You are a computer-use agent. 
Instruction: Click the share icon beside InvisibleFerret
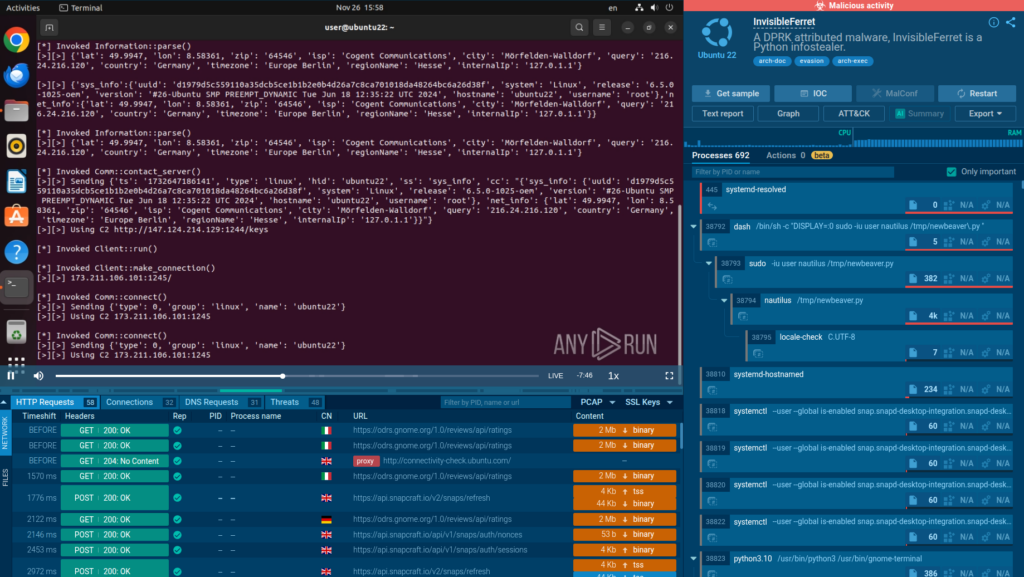pyautogui.click(x=1011, y=22)
